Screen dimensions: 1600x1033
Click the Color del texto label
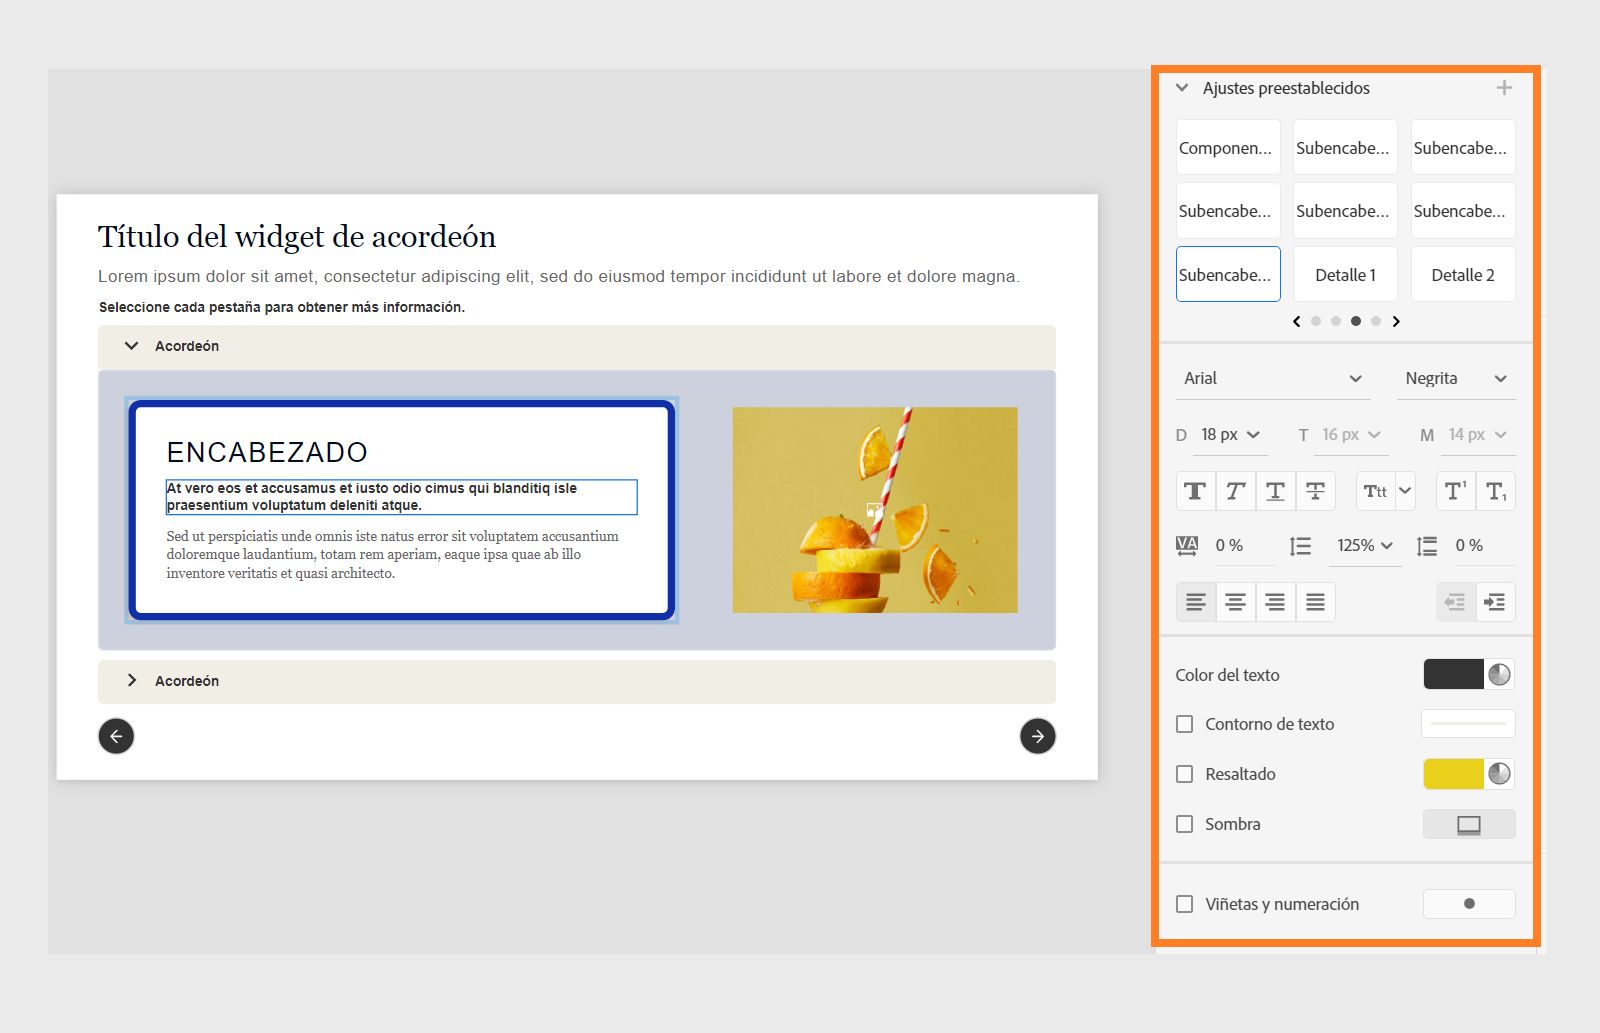tap(1227, 675)
